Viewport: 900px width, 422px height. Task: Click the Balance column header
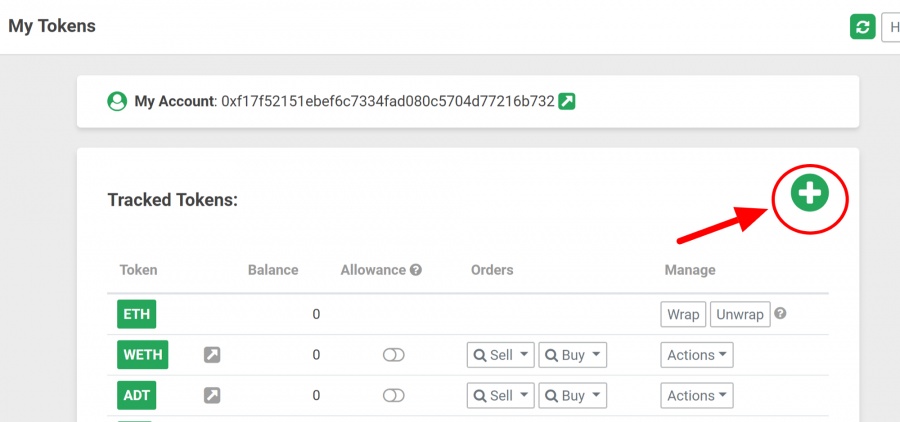coord(273,270)
